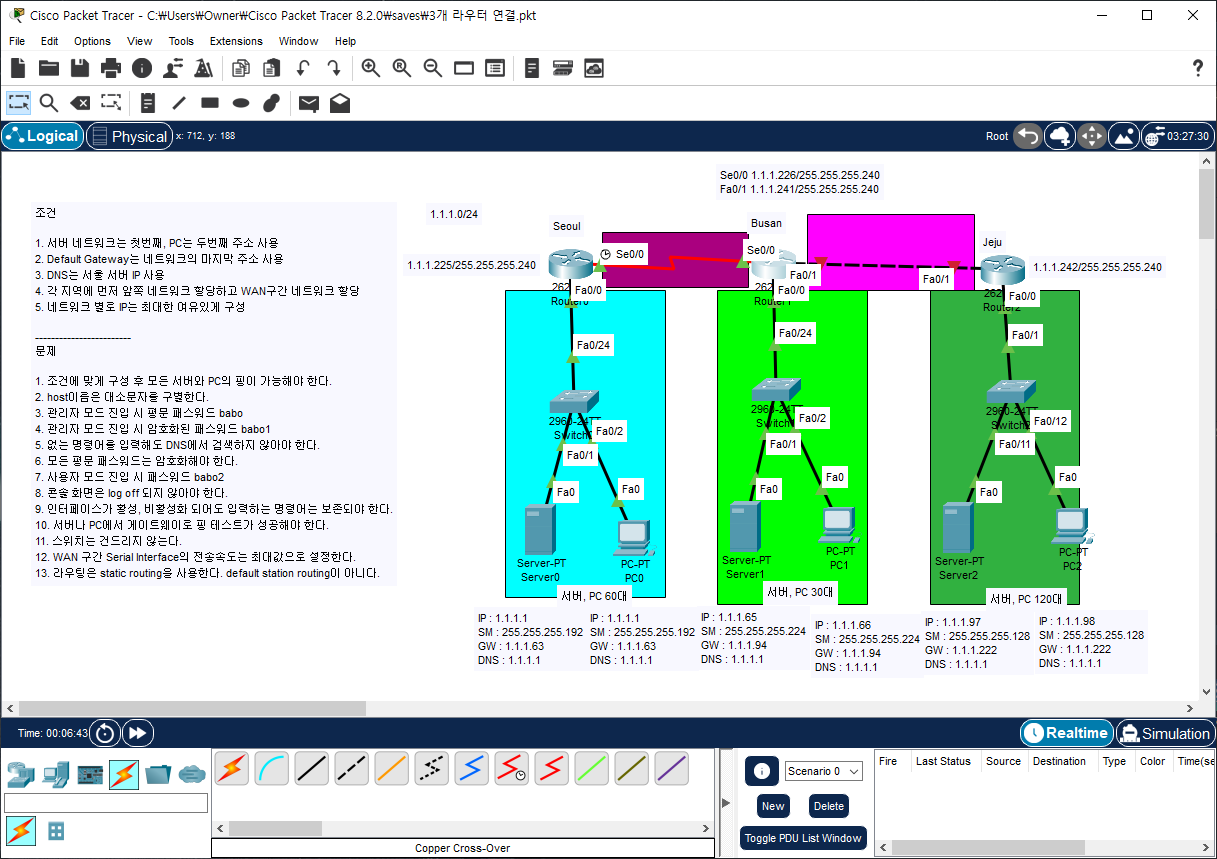Viewport: 1217px width, 859px height.
Task: Click the Fast Forward Time button
Action: [137, 733]
